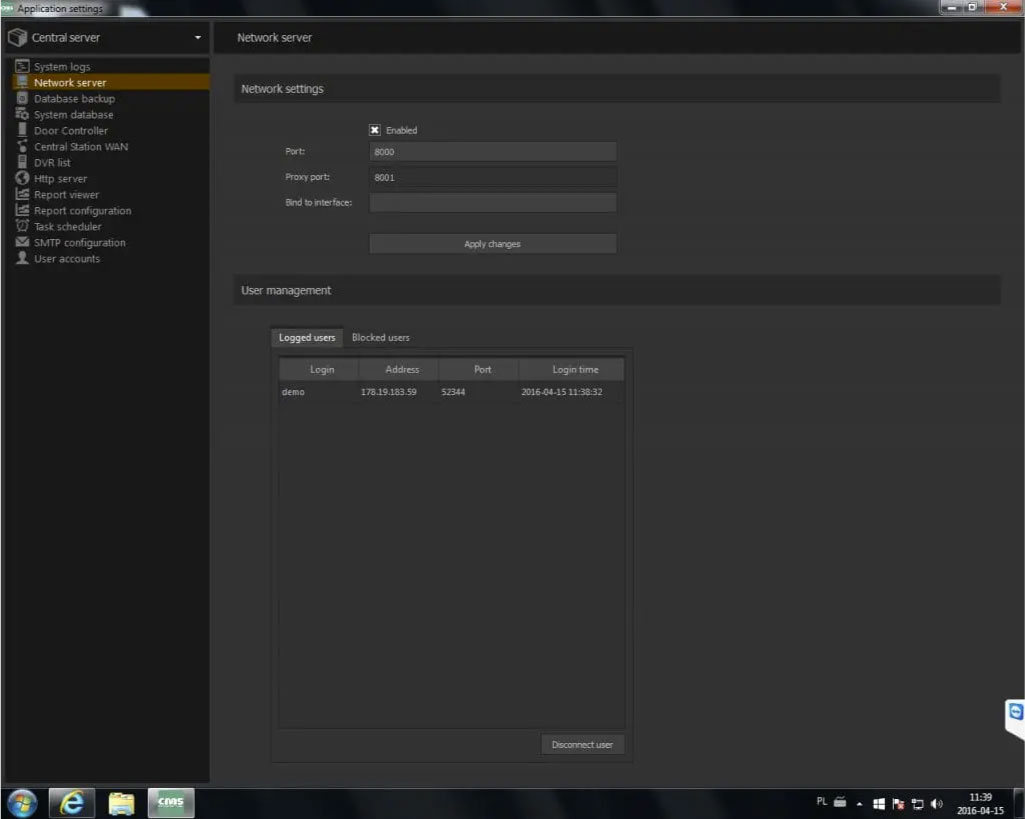Click the Http server globe icon
The height and width of the screenshot is (819, 1025).
click(x=22, y=179)
